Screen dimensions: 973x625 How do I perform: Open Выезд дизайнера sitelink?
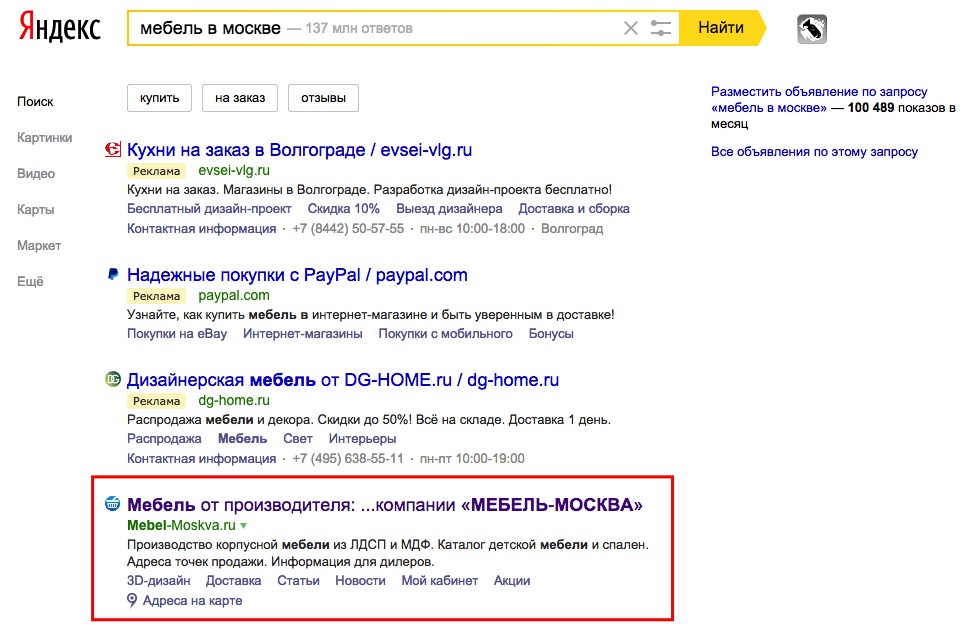(449, 209)
